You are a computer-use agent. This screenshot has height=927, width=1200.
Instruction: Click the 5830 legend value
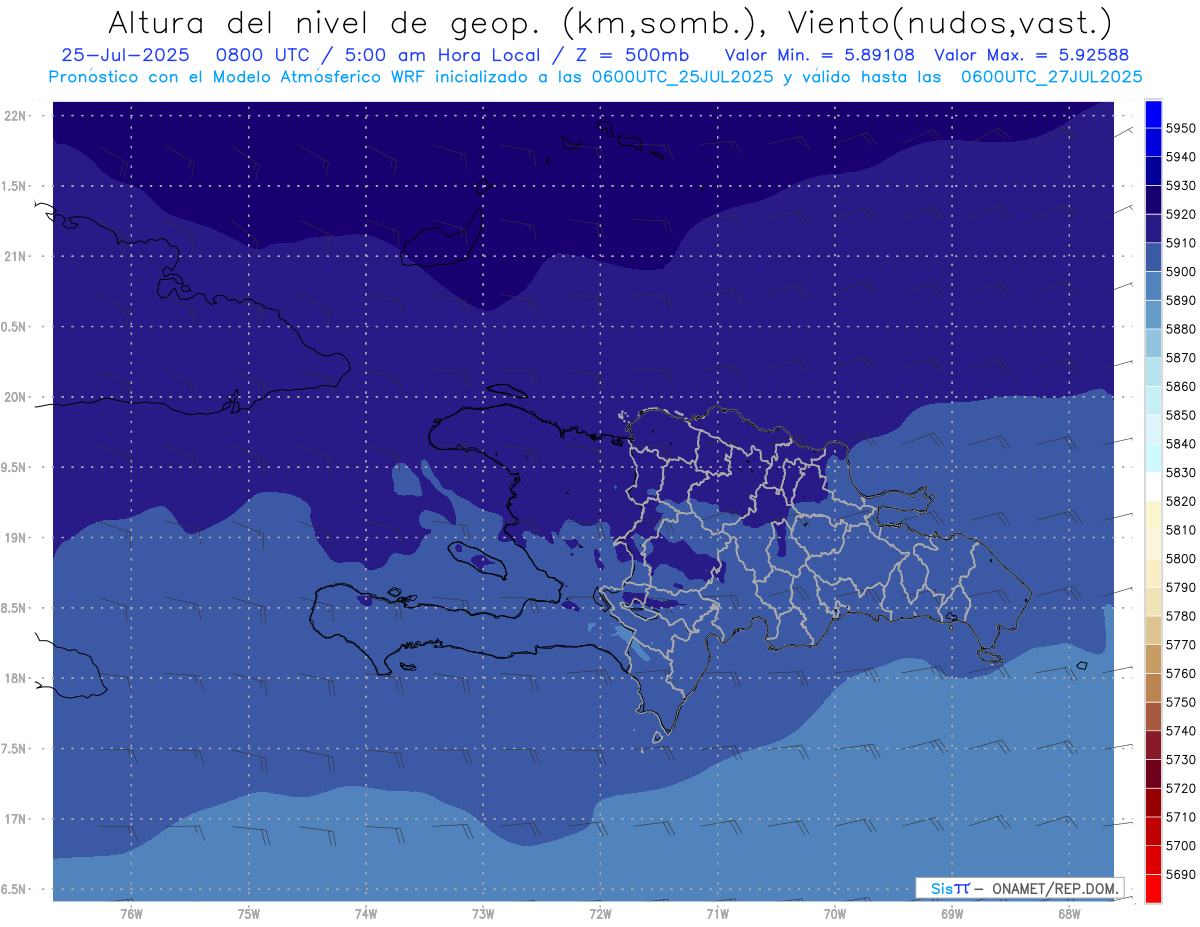click(x=1180, y=472)
